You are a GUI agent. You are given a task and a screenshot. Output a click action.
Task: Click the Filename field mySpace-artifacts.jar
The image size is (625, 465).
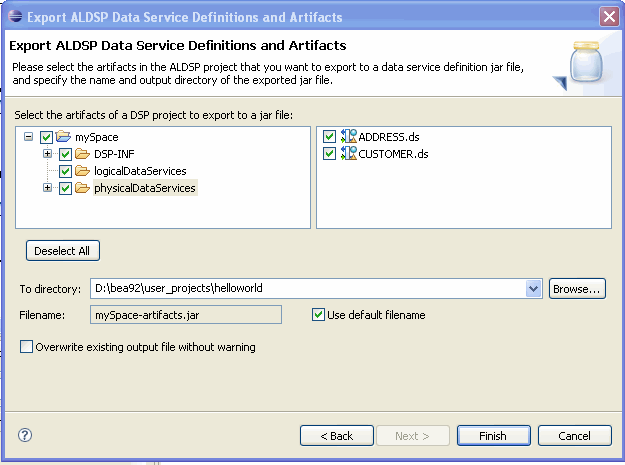(x=186, y=315)
